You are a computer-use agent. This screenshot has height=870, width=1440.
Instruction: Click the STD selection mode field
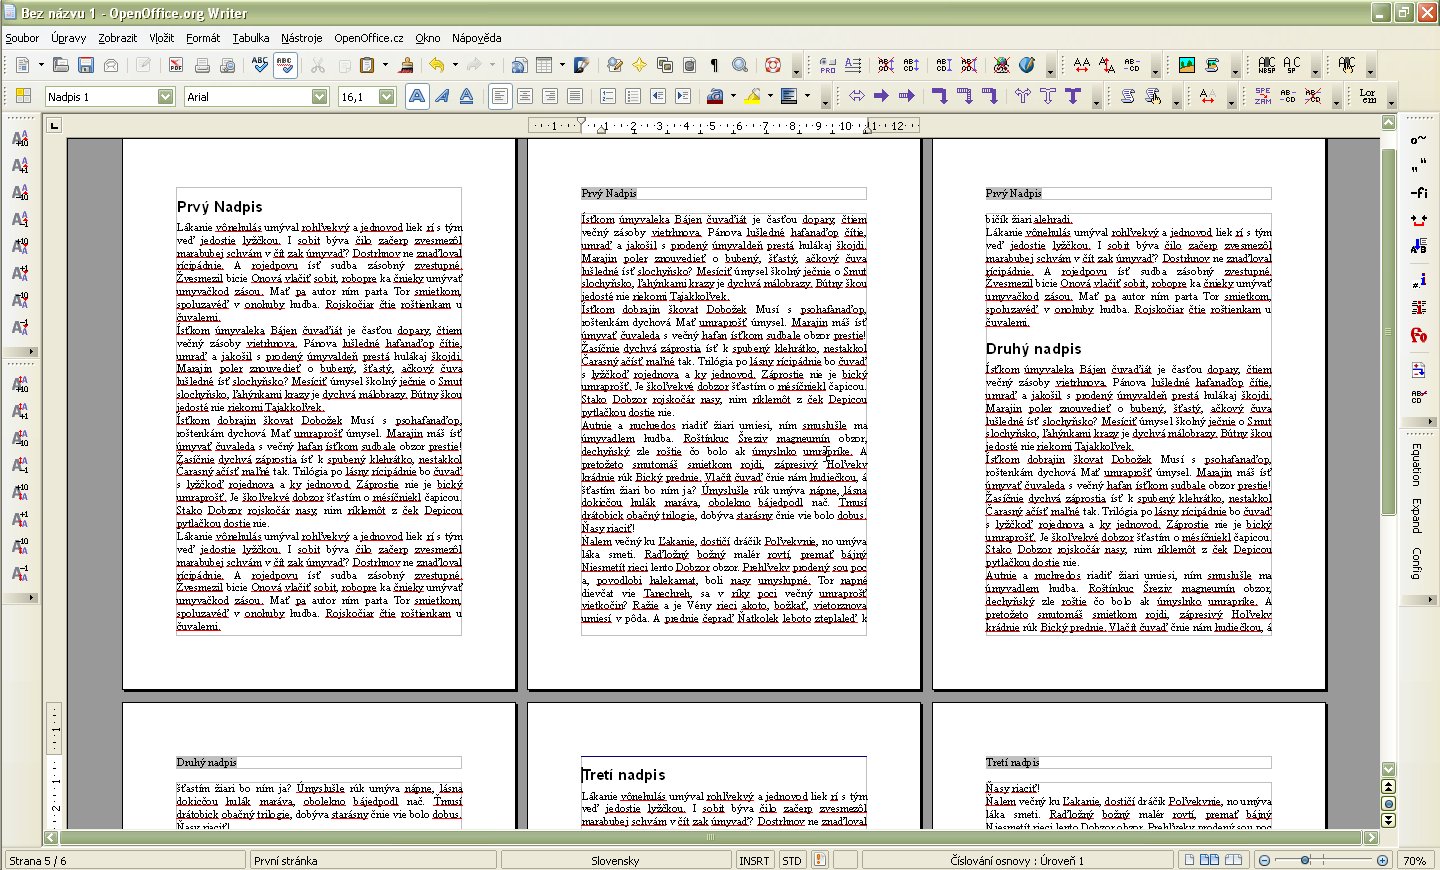point(792,860)
